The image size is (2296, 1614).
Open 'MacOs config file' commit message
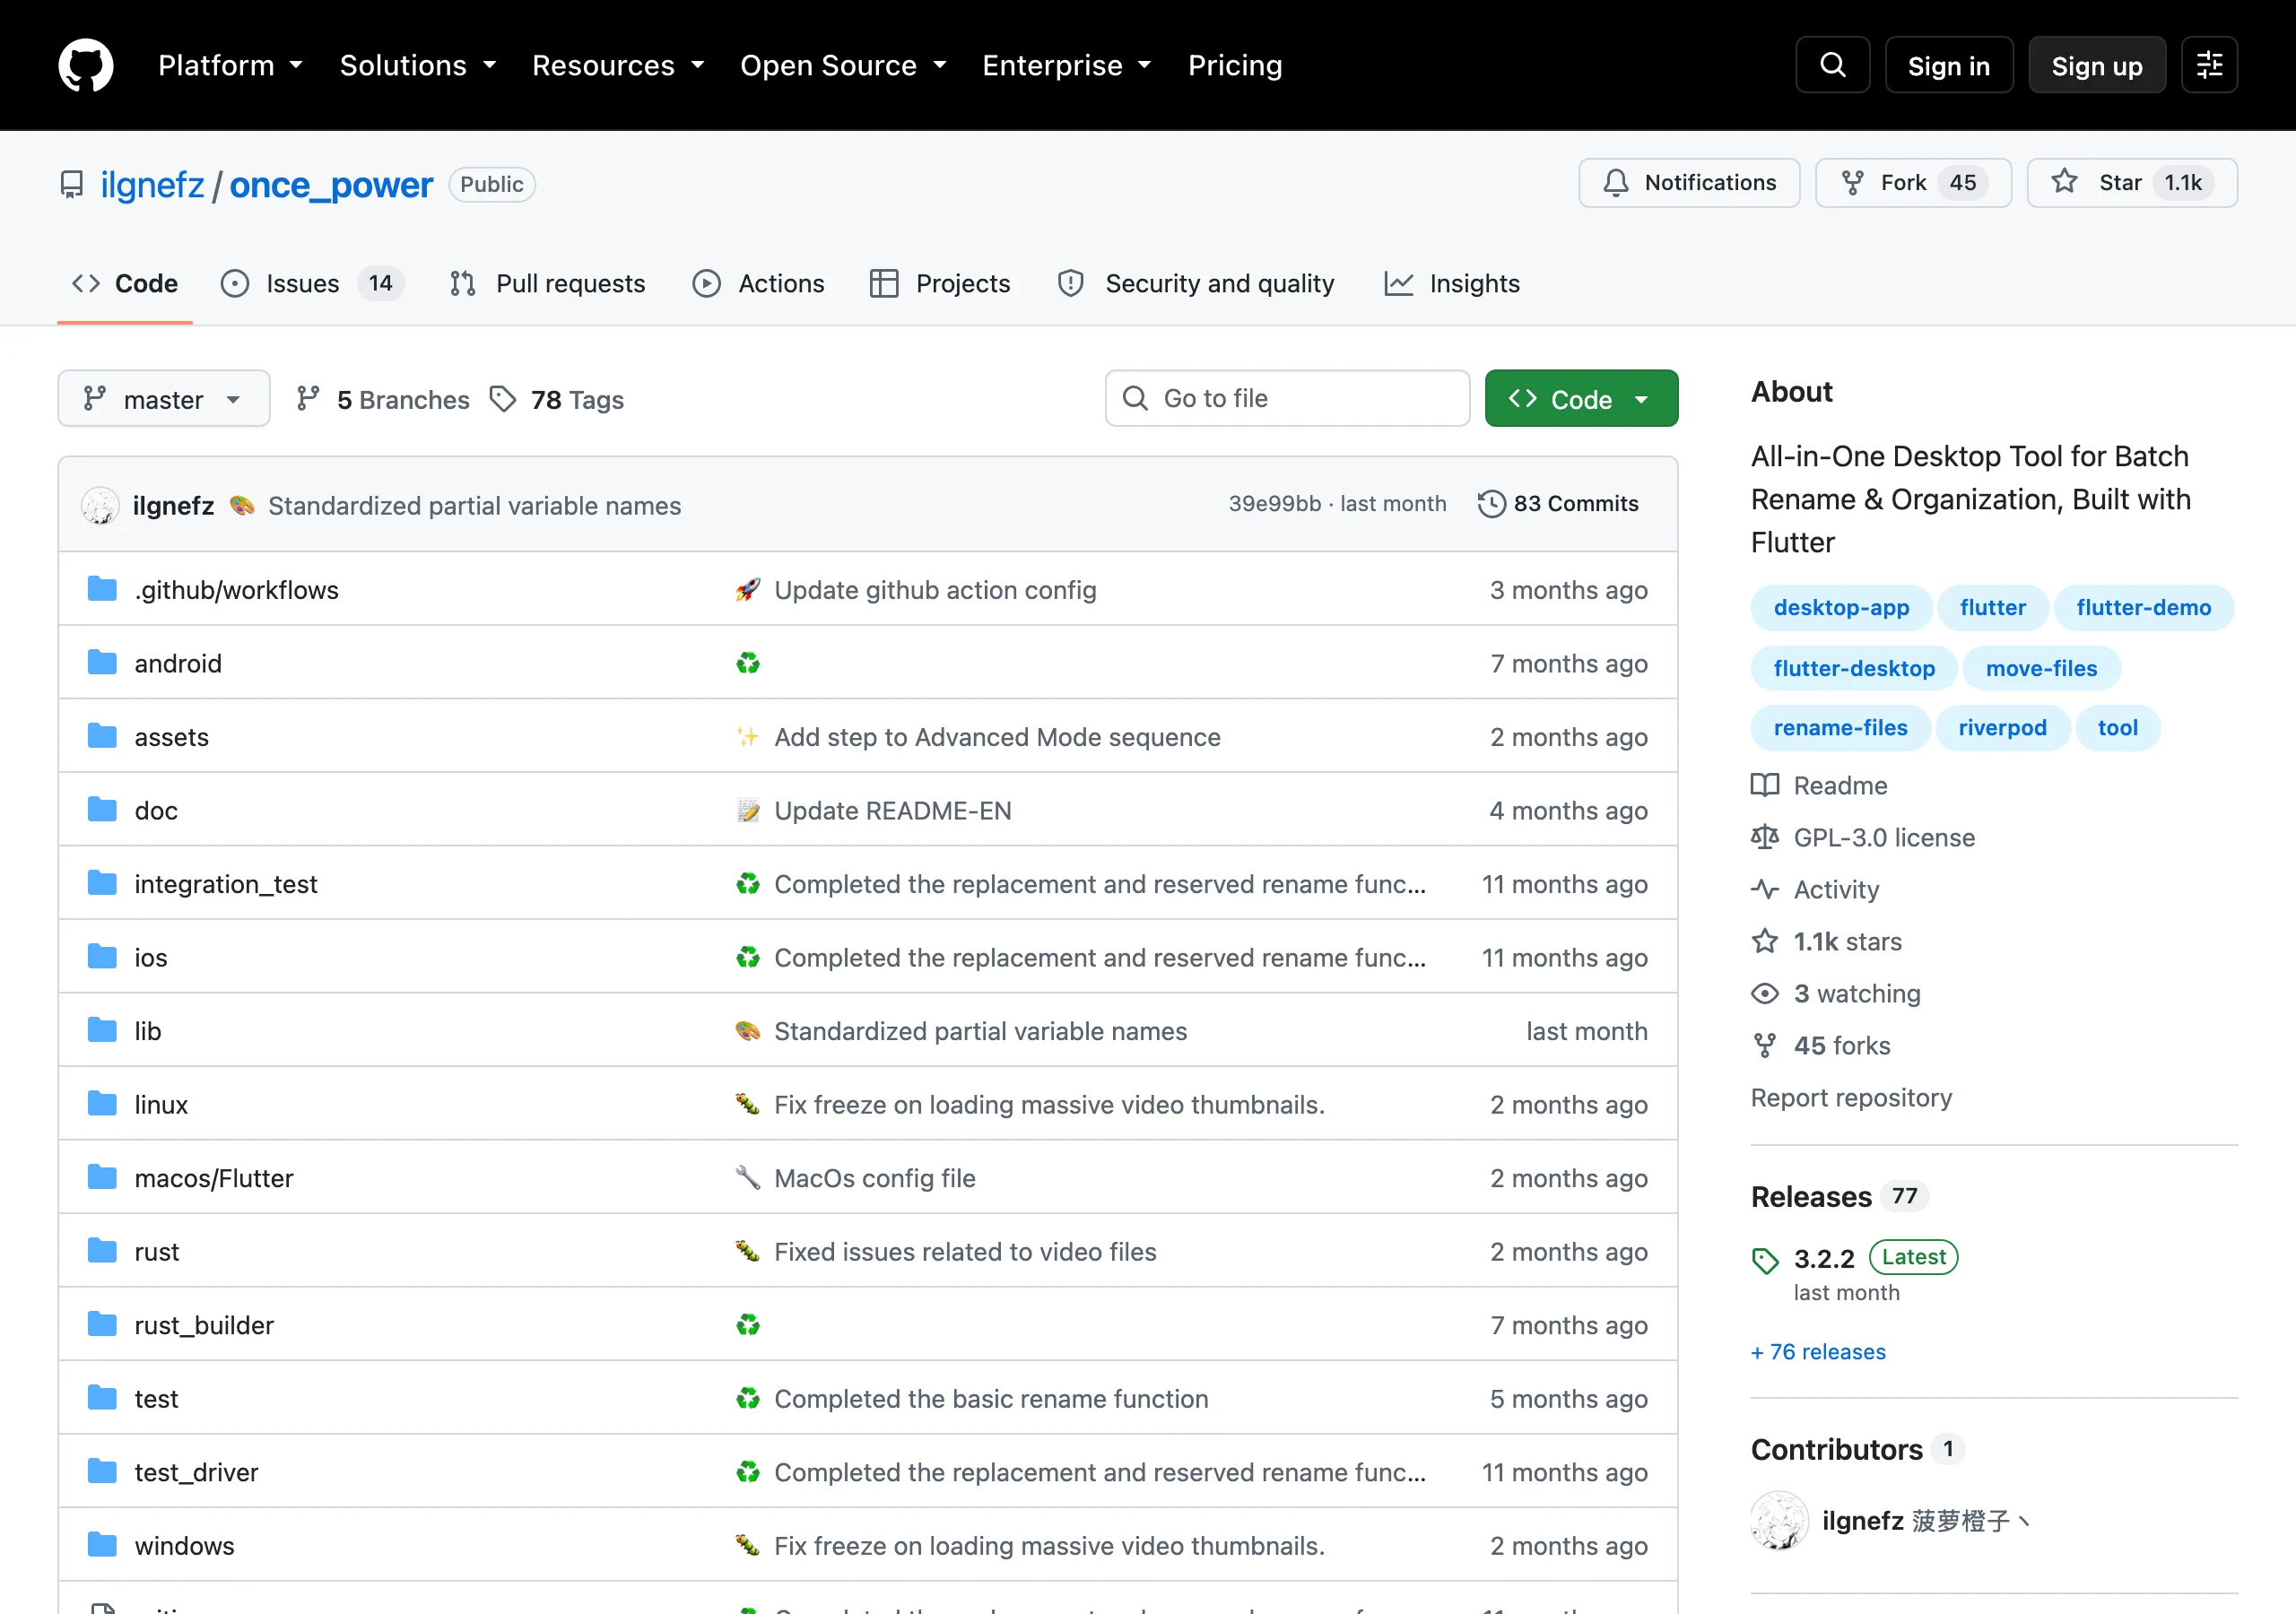click(875, 1178)
